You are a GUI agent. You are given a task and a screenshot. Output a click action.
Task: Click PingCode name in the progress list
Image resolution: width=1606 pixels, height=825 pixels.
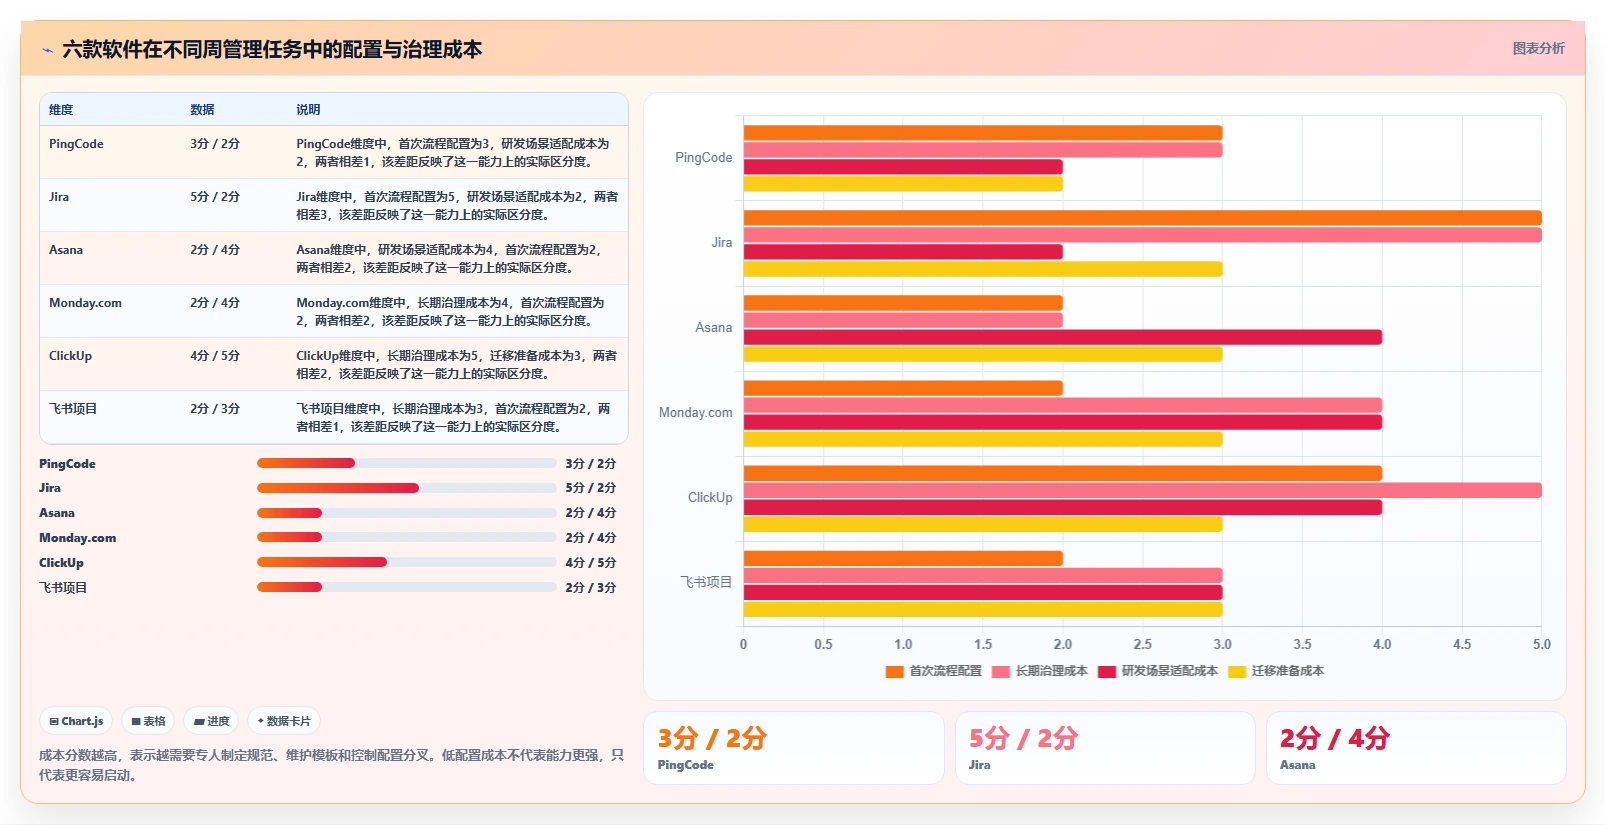67,464
